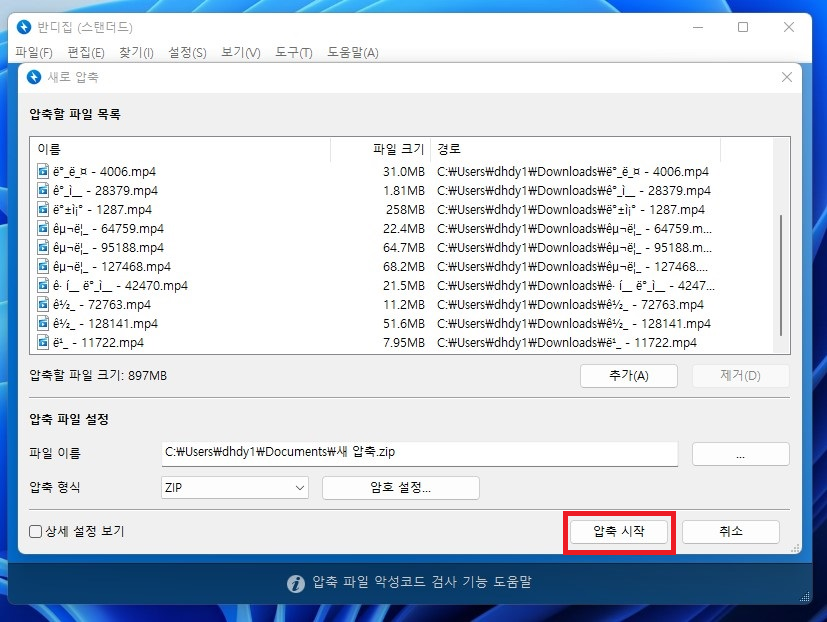Select the 42470.mp4 file name

121,285
